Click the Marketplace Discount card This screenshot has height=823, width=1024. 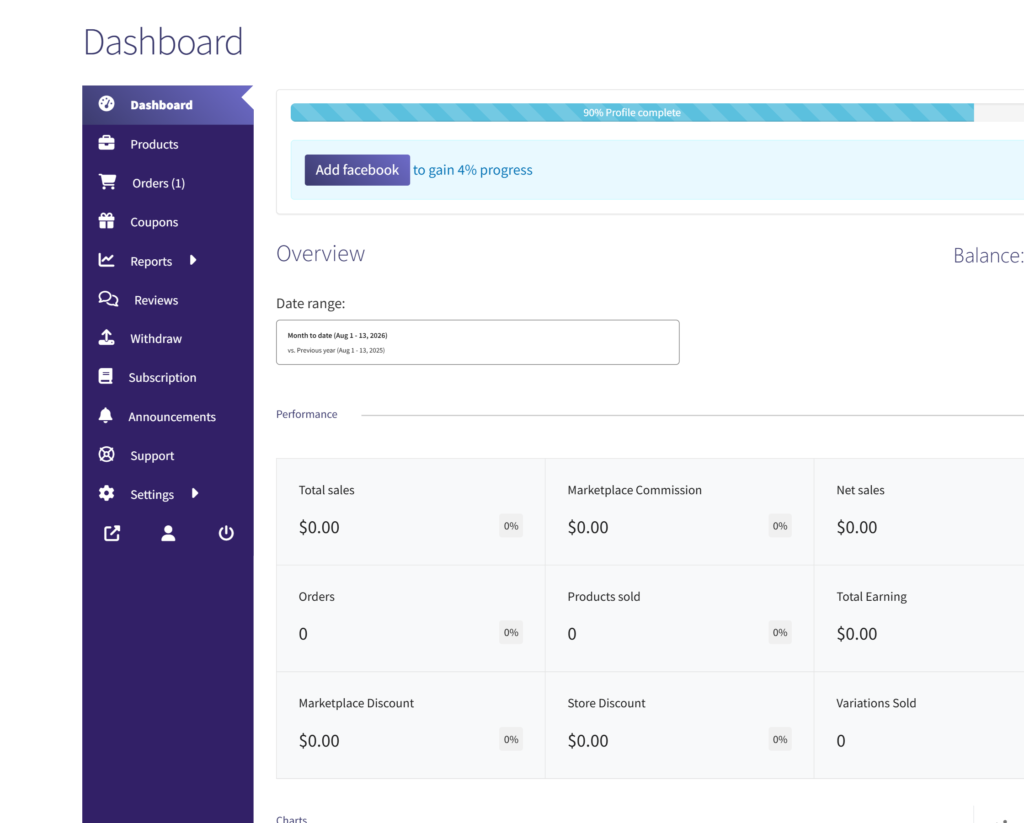coord(411,725)
